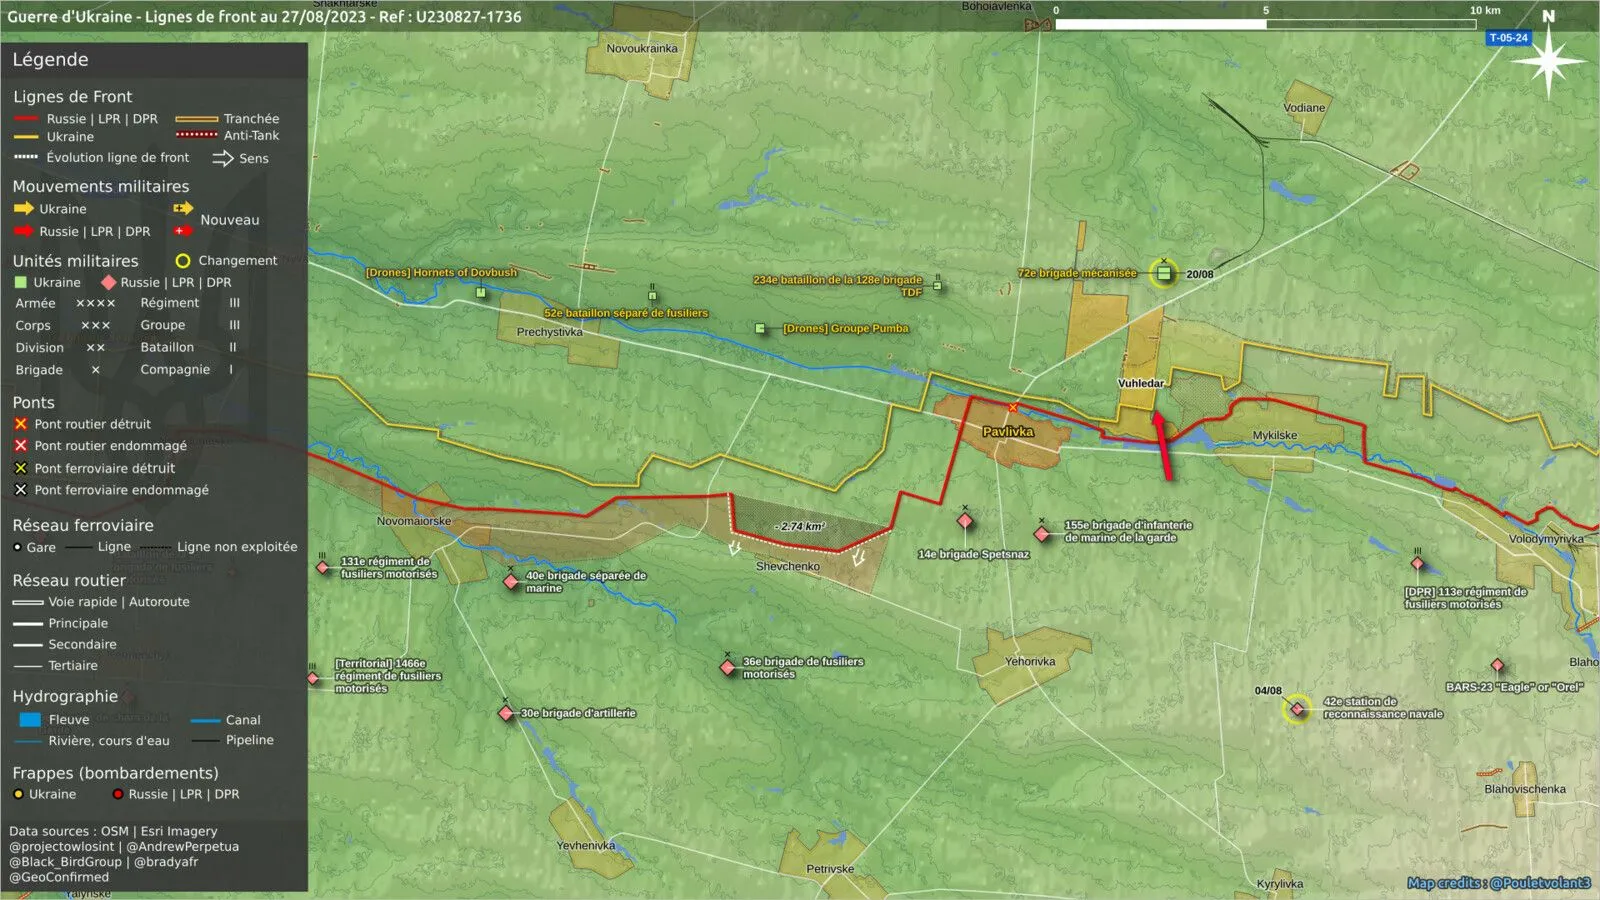This screenshot has height=900, width=1600.
Task: Click the red Russie movement arrow in legend
Action: pos(24,231)
